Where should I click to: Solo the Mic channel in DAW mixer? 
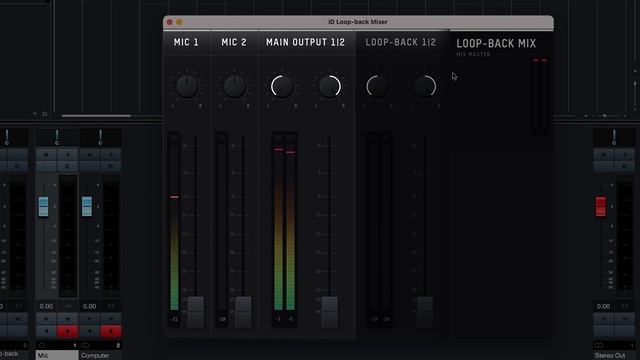[67, 155]
